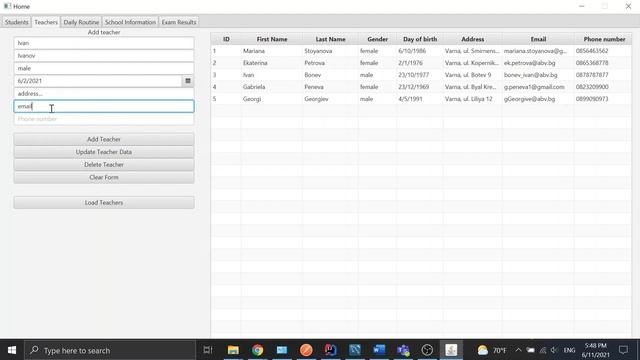Open the date picker calendar icon
Screen dimensions: 640x360
tap(188, 81)
